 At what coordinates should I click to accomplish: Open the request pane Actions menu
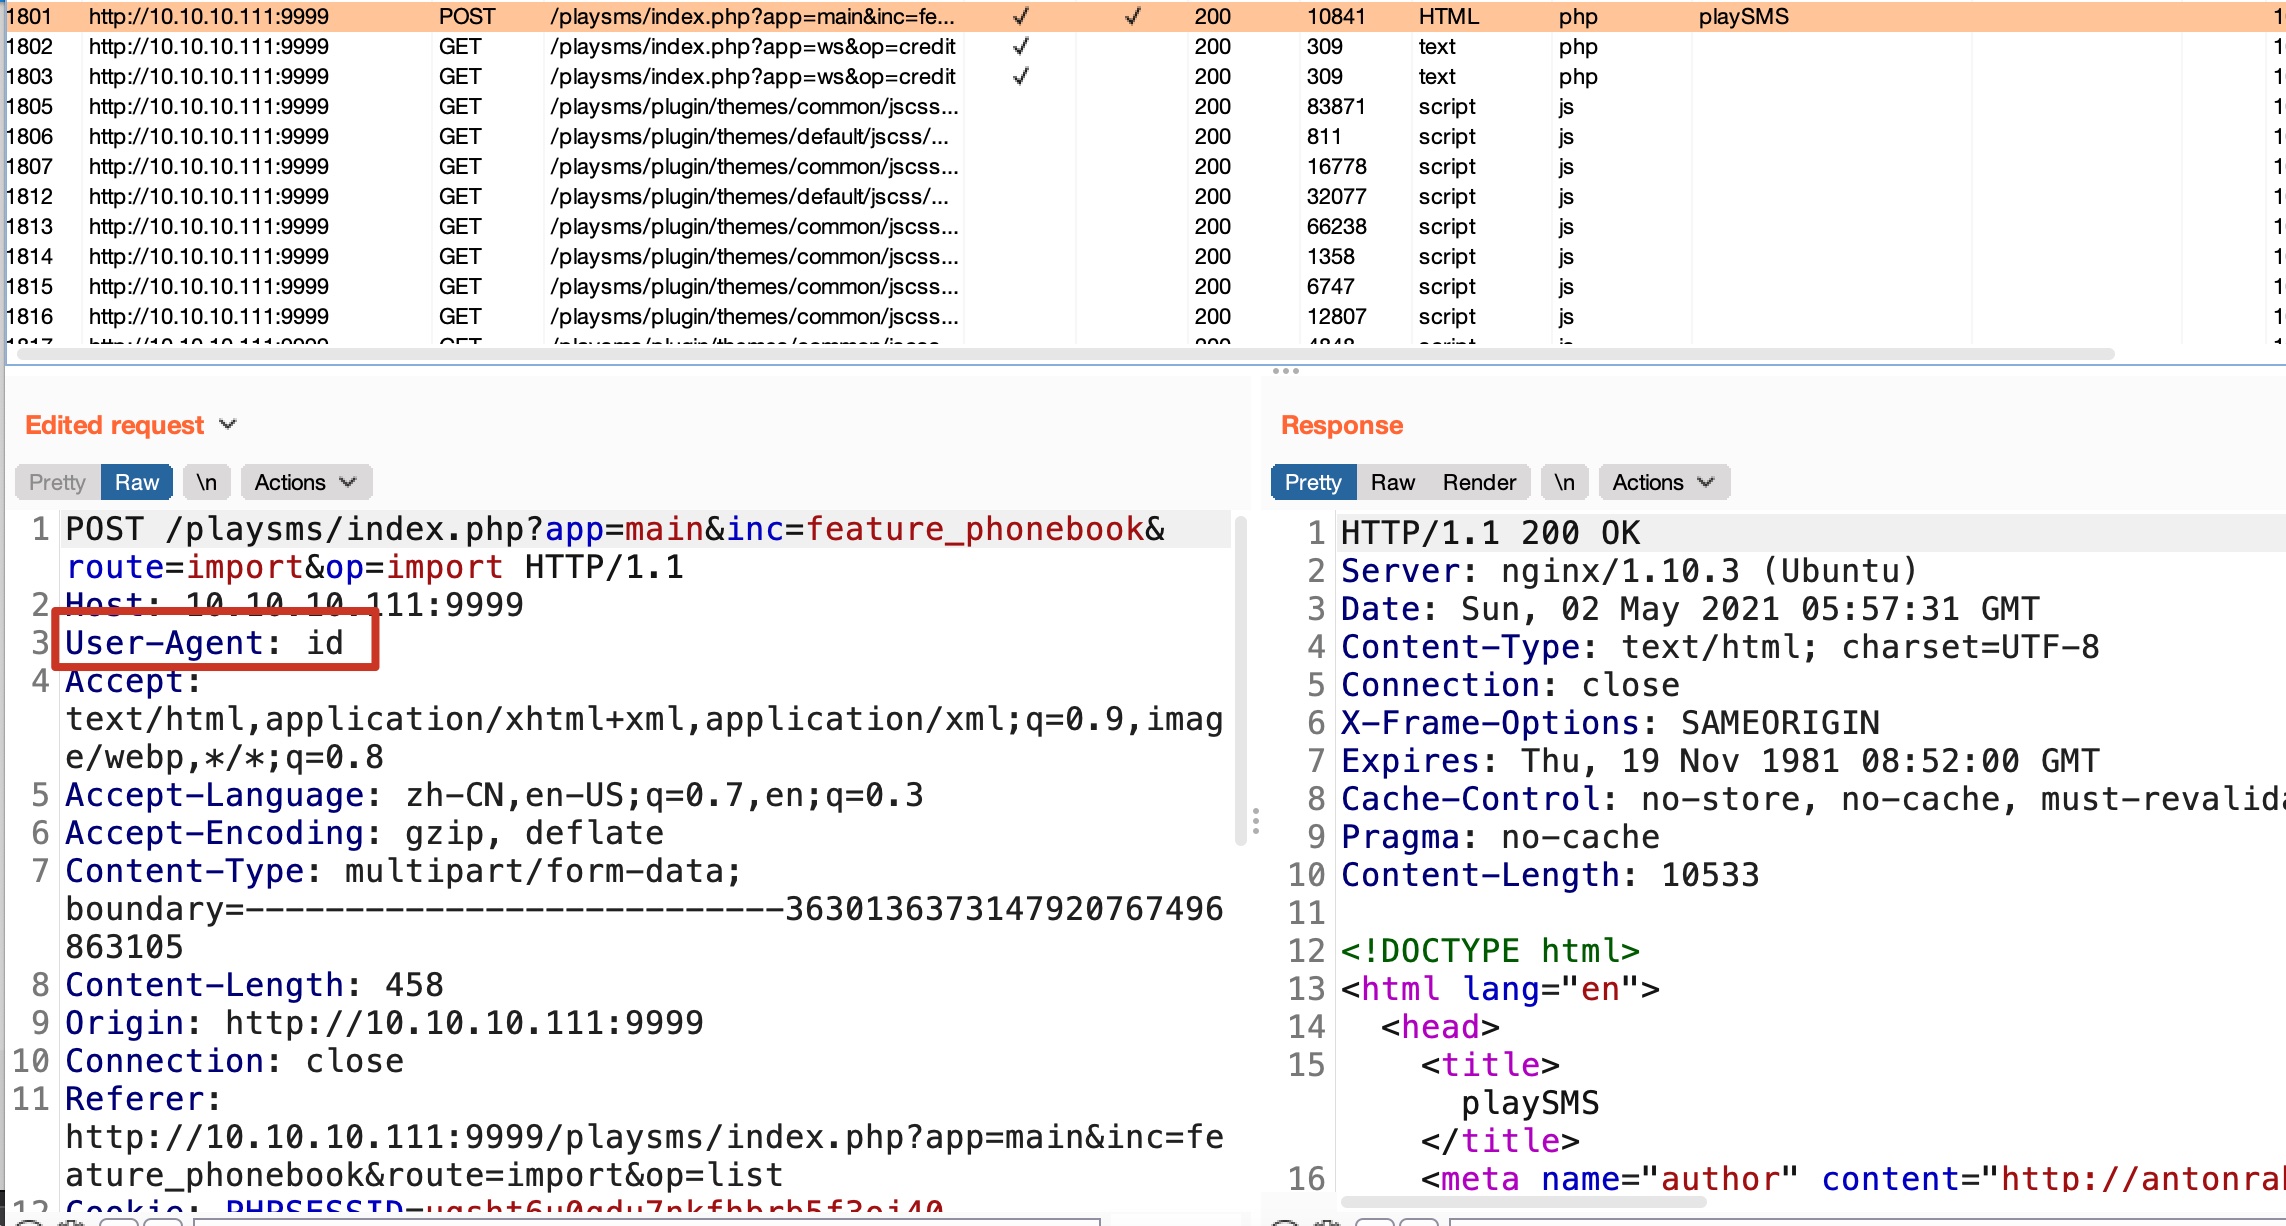point(305,482)
